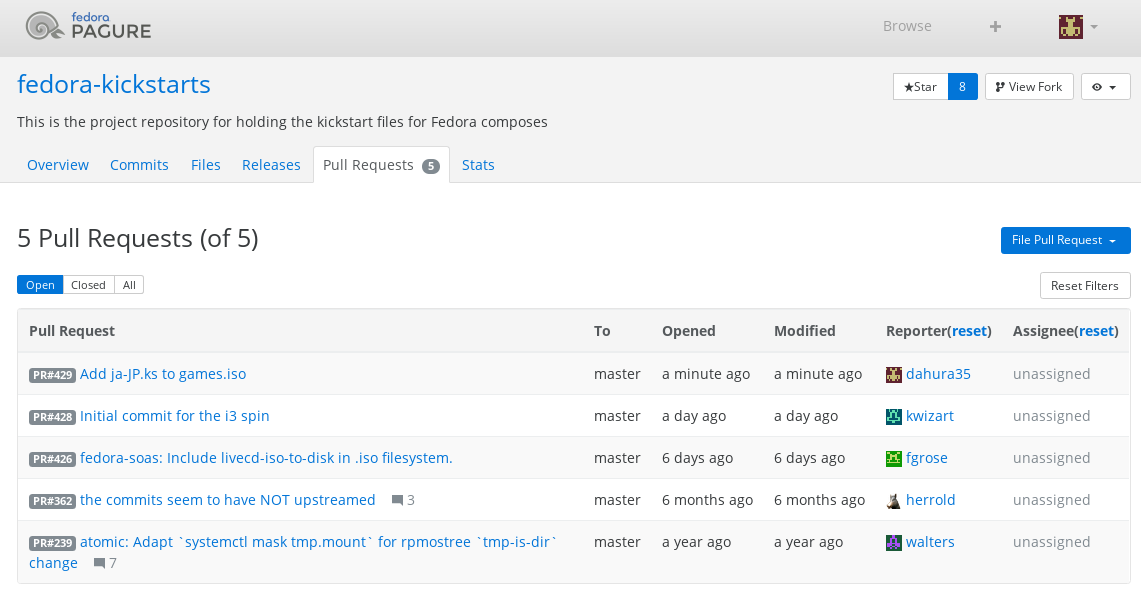Open PR 'Initial commit for the i3 spin'
Image resolution: width=1141 pixels, height=591 pixels.
tap(174, 416)
